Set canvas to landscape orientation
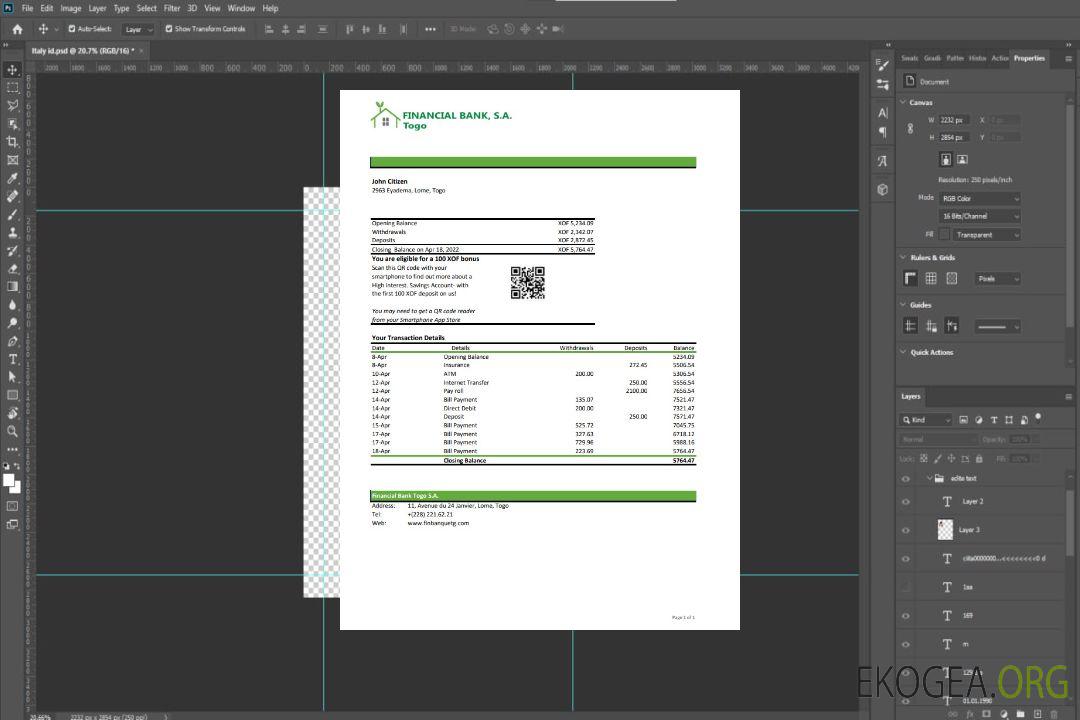 [x=962, y=159]
